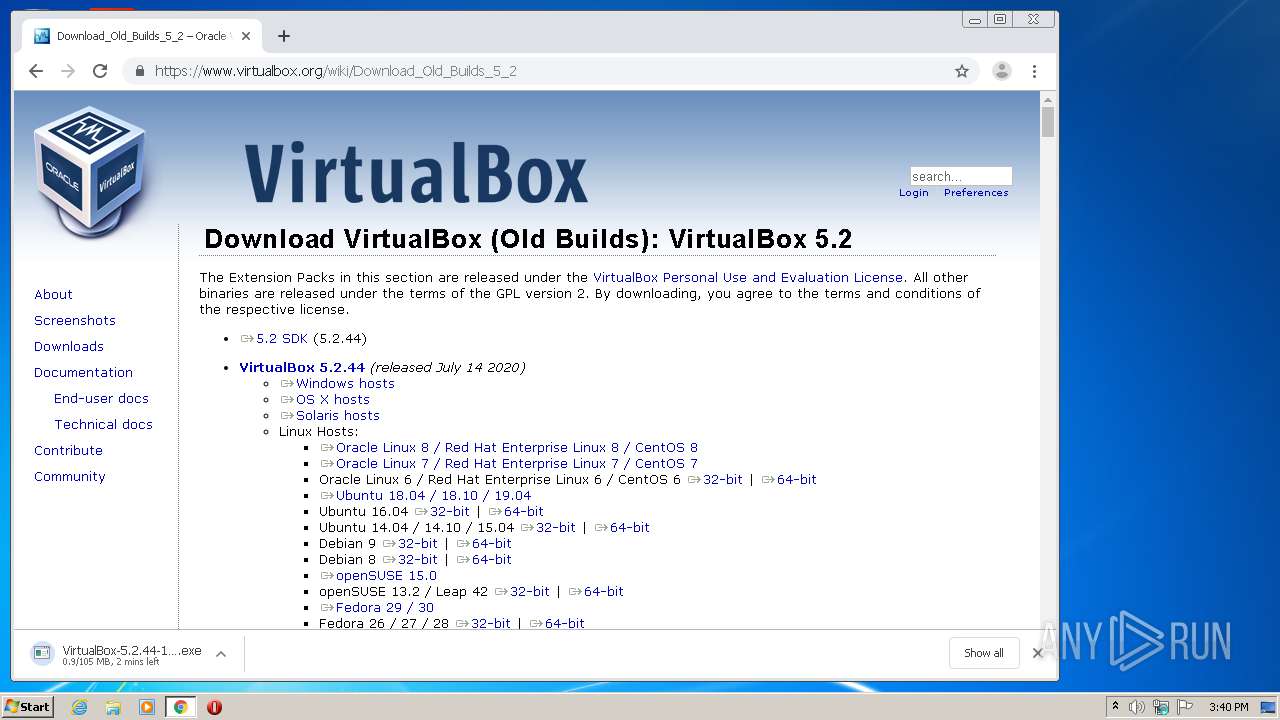
Task: Show hidden system tray icons
Action: tap(1115, 707)
